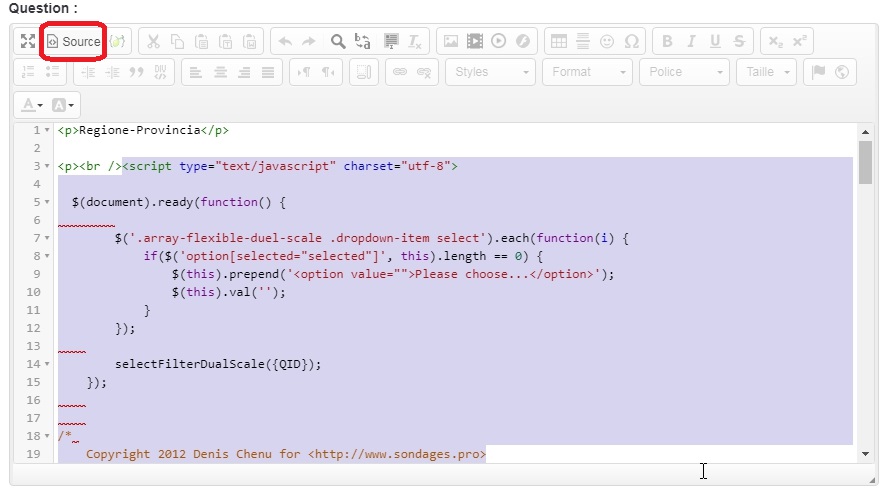Click Paste as plain text icon
893x495 pixels.
(x=226, y=41)
